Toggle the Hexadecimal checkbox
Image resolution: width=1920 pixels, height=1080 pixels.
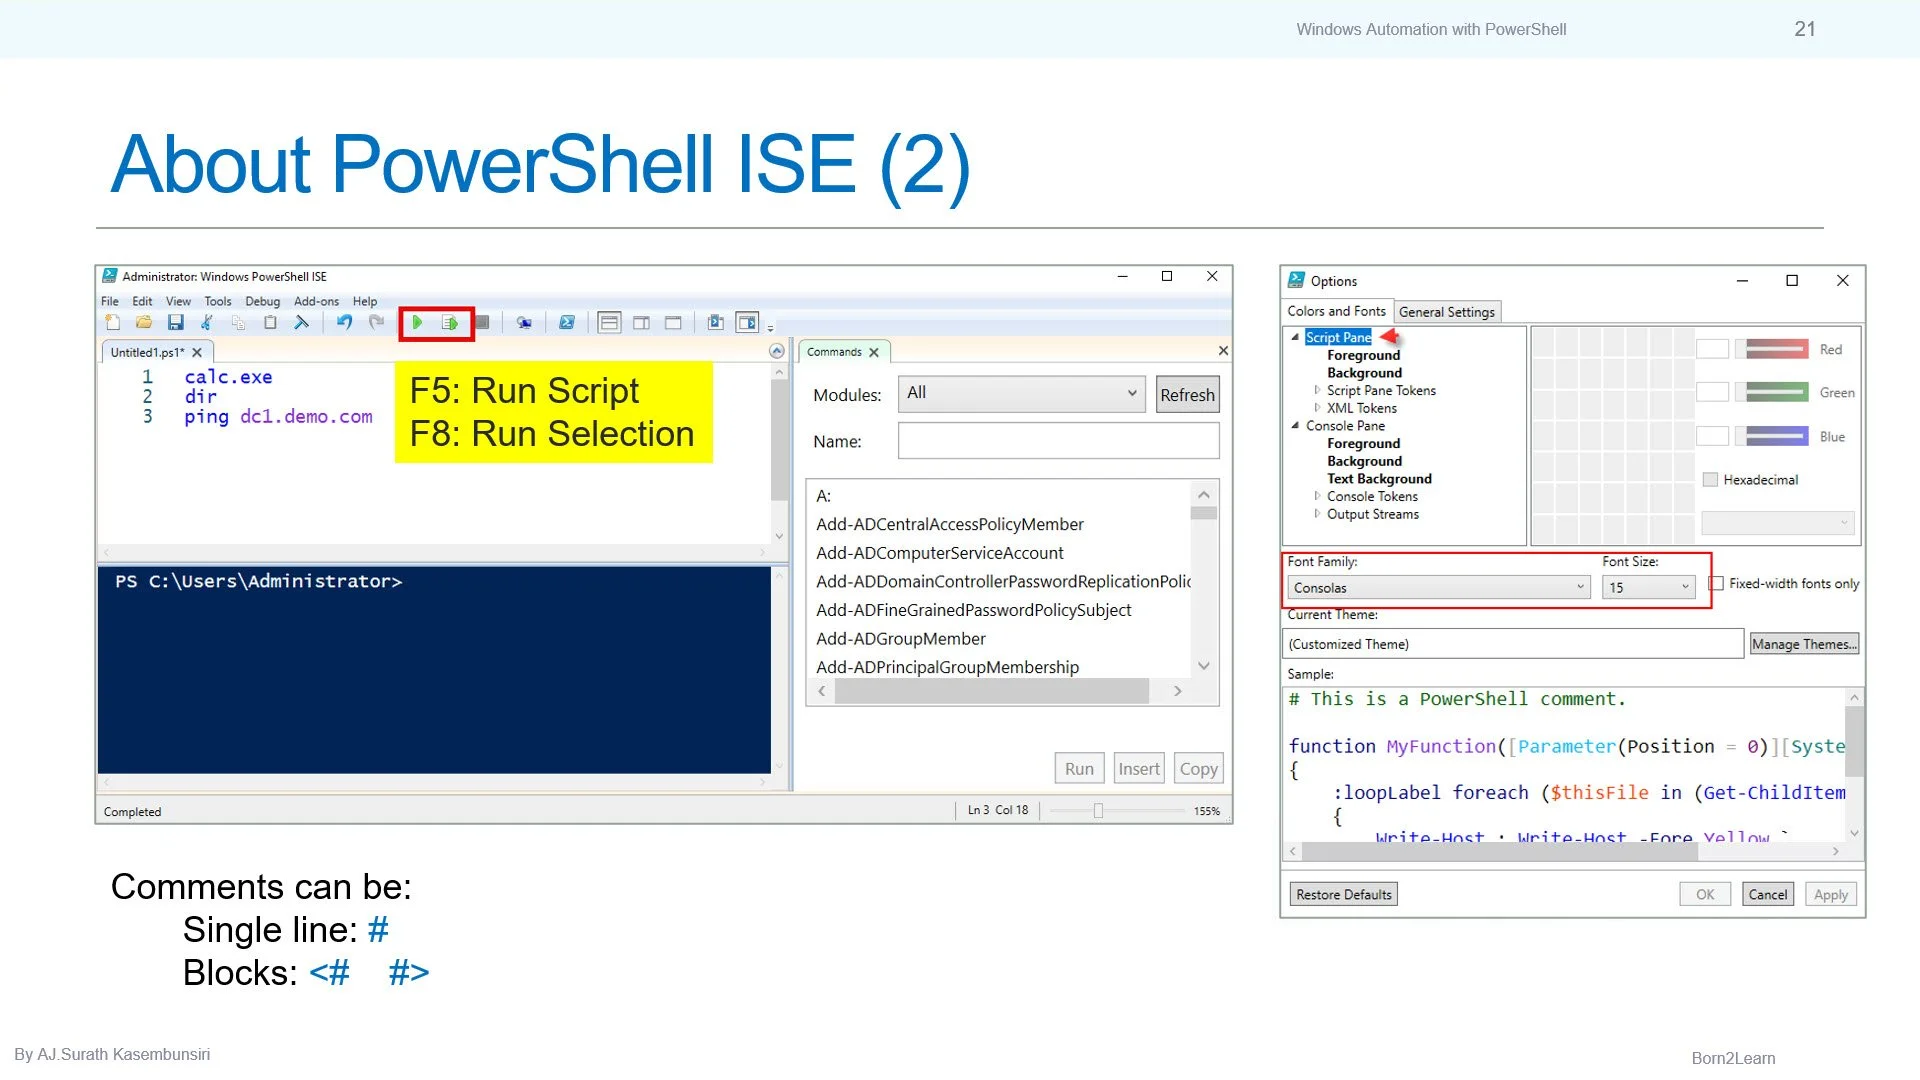pyautogui.click(x=1710, y=480)
